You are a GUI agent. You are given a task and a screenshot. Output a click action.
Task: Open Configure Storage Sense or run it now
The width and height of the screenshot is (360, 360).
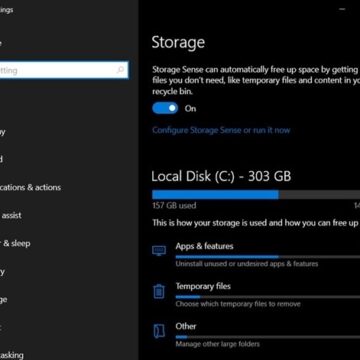coord(221,130)
